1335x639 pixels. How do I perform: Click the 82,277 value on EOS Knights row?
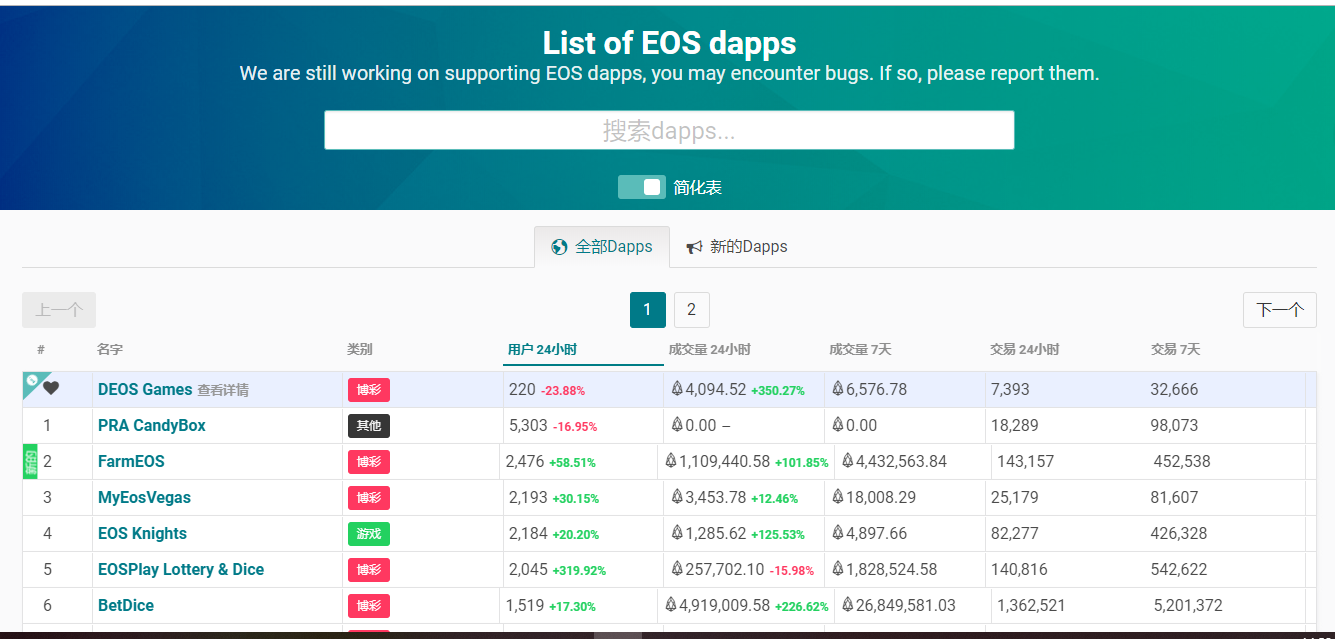pos(1014,533)
